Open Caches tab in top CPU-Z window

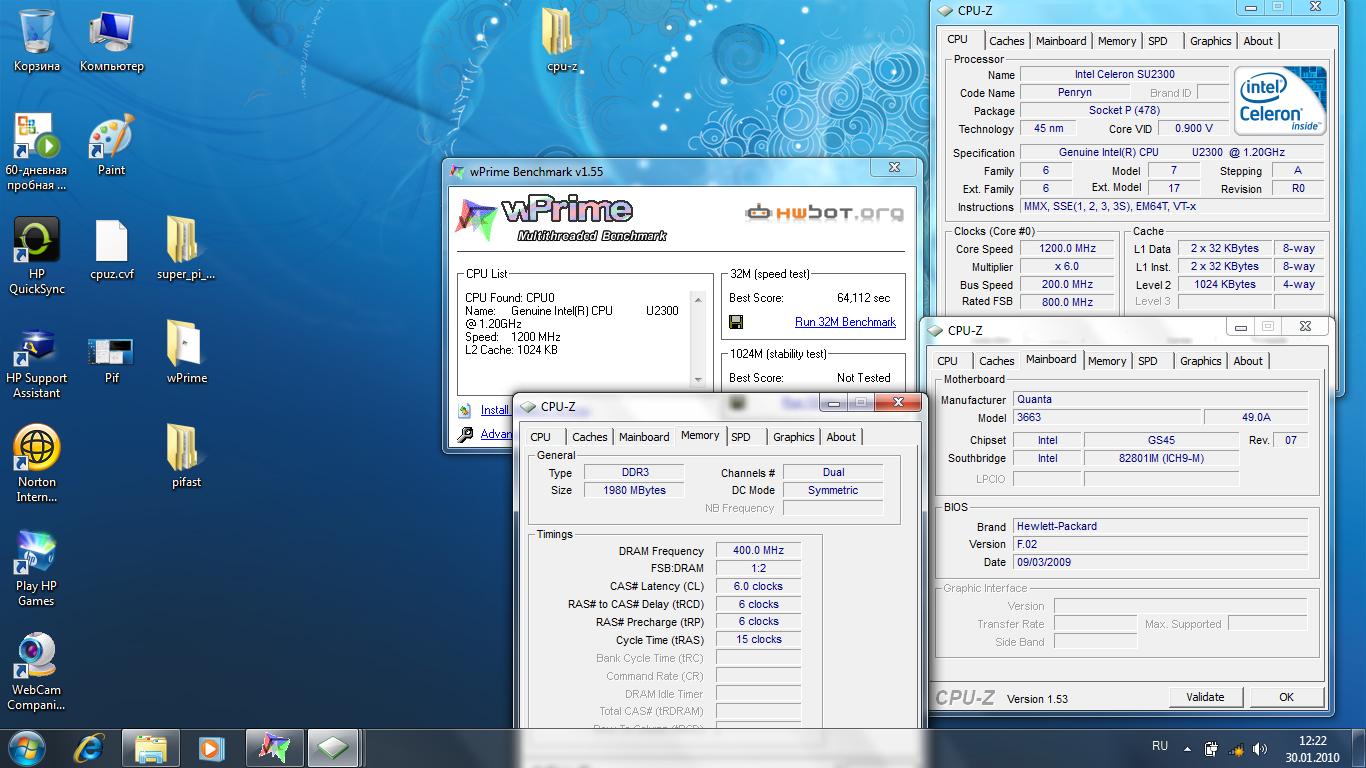click(x=1006, y=41)
